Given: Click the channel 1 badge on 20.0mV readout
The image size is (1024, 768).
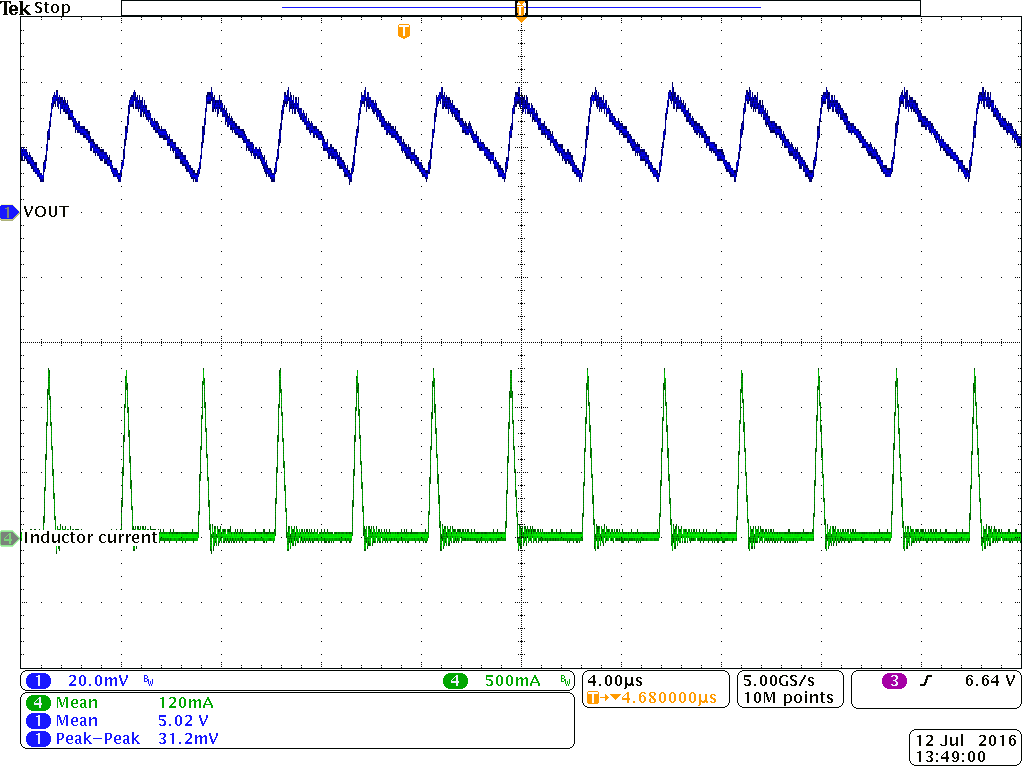Looking at the screenshot, I should click(38, 679).
